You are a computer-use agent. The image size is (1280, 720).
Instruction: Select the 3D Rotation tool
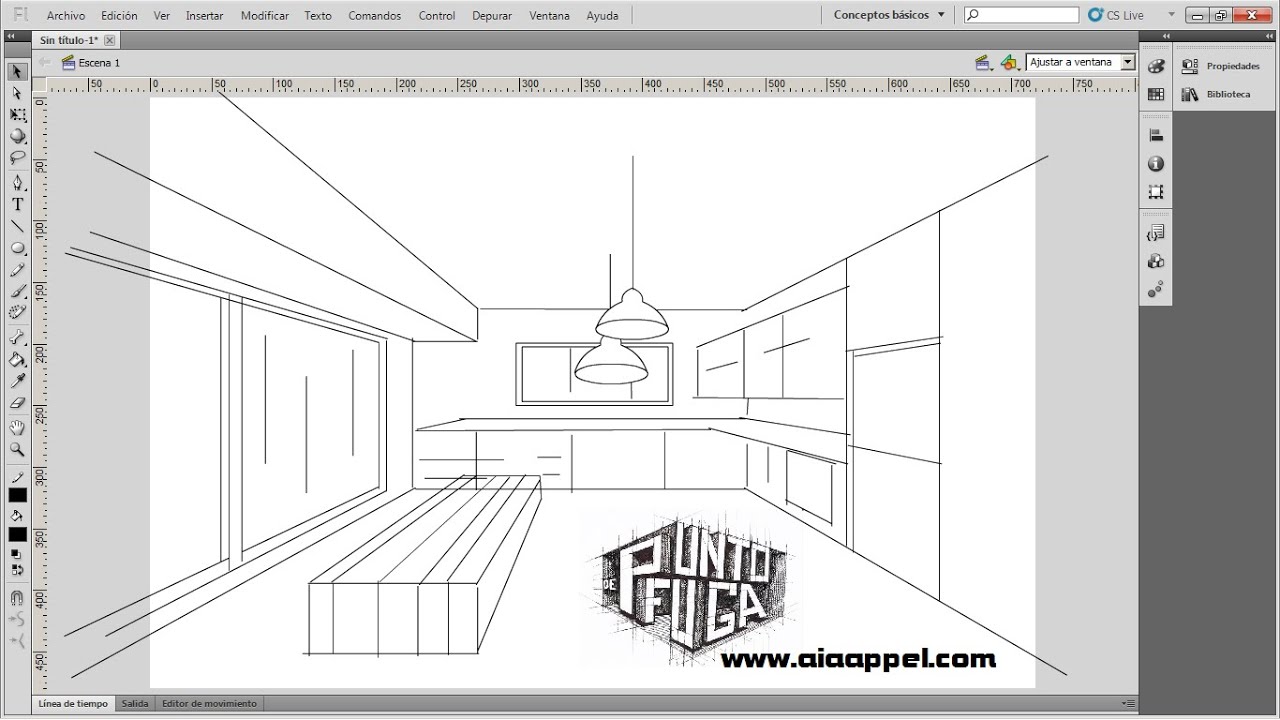coord(17,136)
